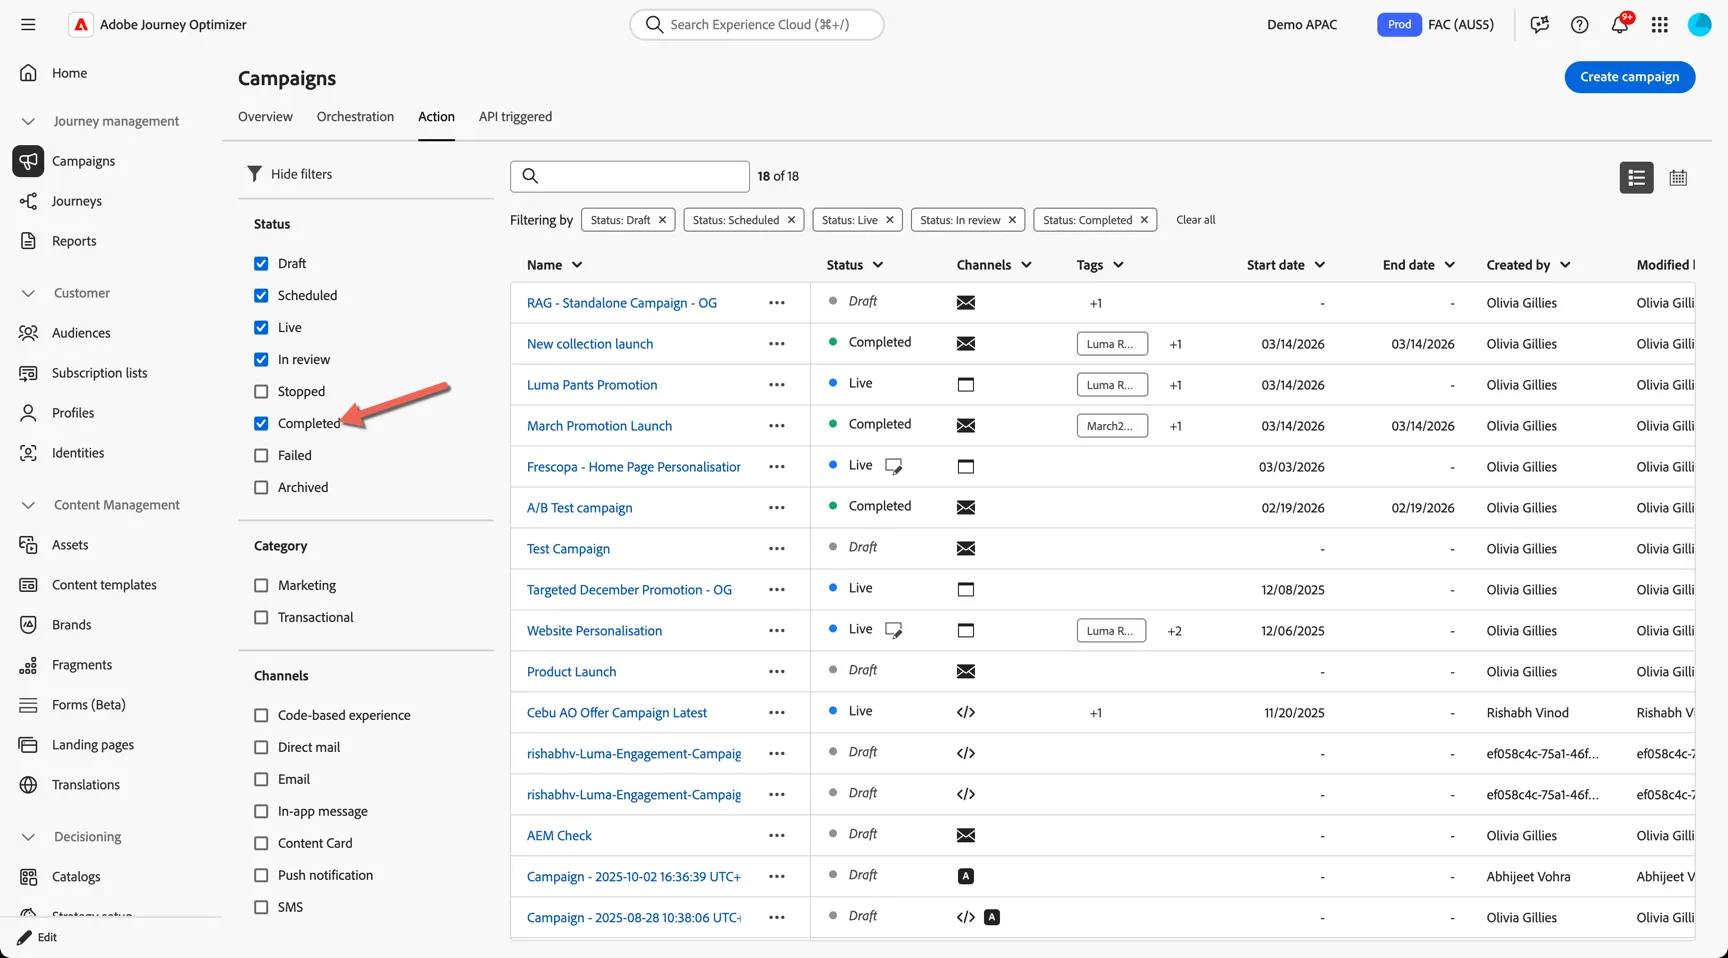Collapse the Content Management section
This screenshot has height=958, width=1728.
click(x=28, y=505)
